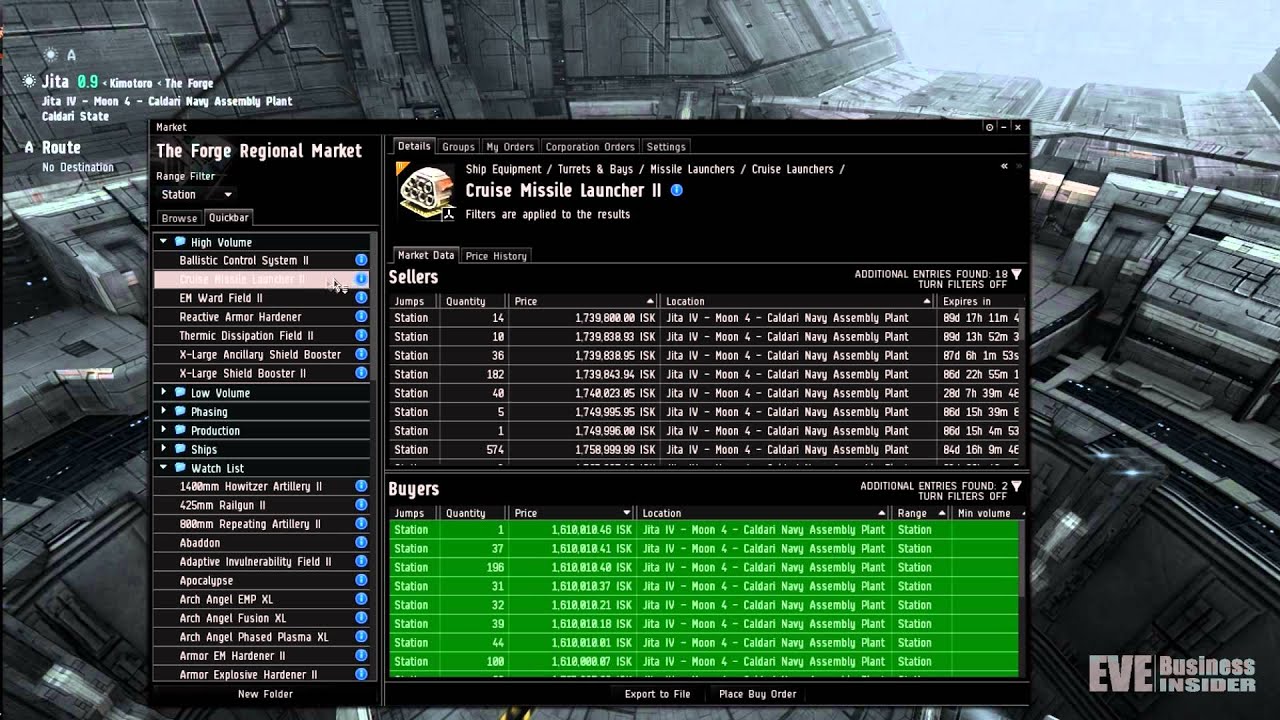1280x720 pixels.
Task: Turn Sellers filters off
Action: coord(962,285)
